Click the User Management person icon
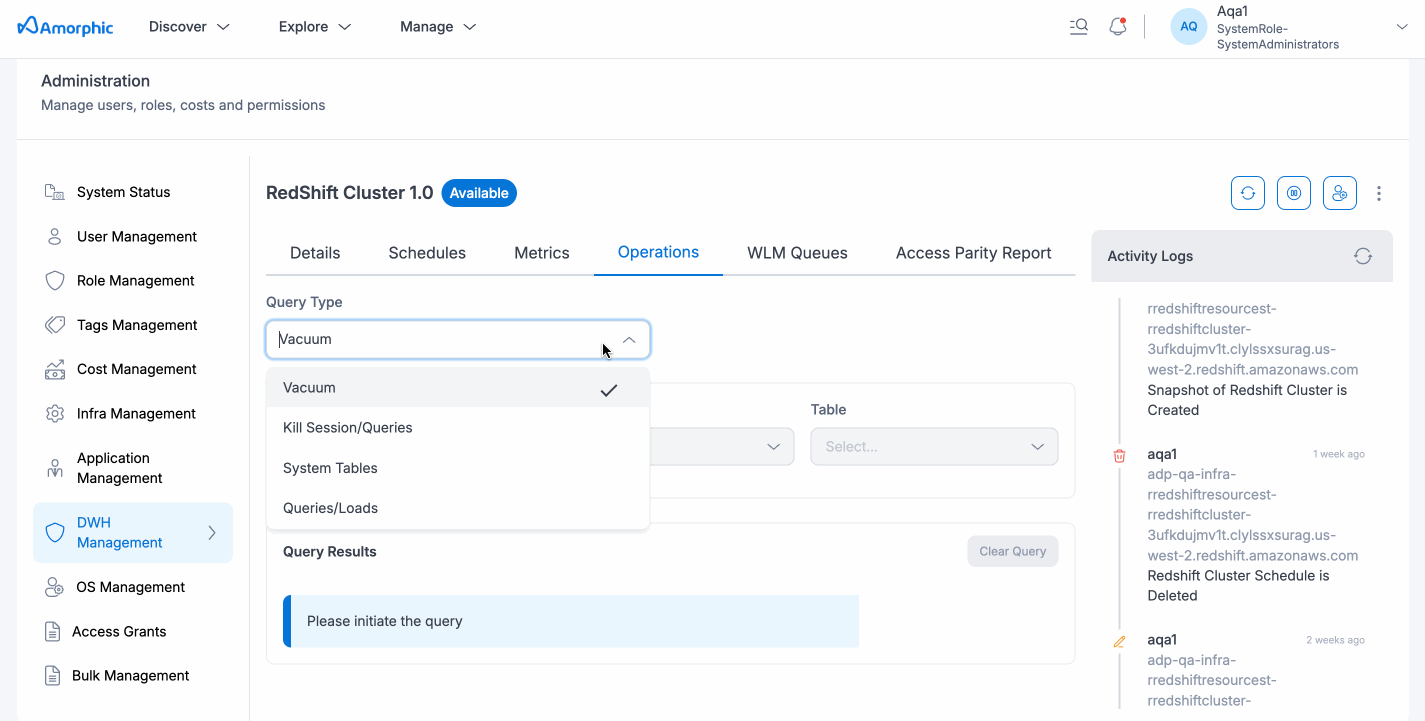Image resolution: width=1425 pixels, height=721 pixels. tap(54, 237)
